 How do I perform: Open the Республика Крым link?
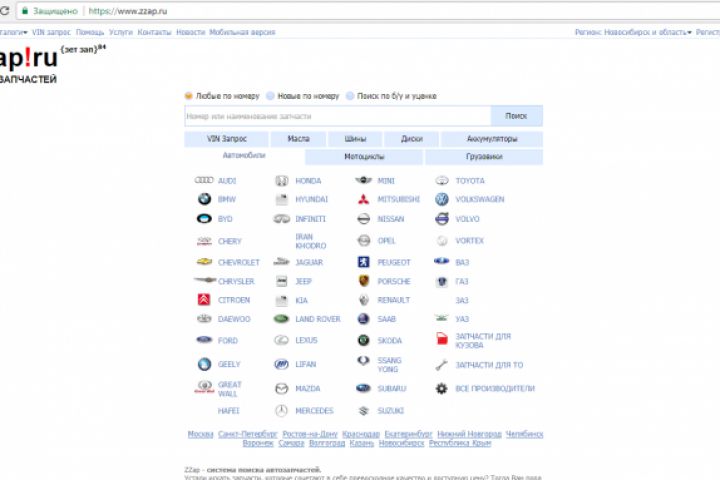coord(460,443)
